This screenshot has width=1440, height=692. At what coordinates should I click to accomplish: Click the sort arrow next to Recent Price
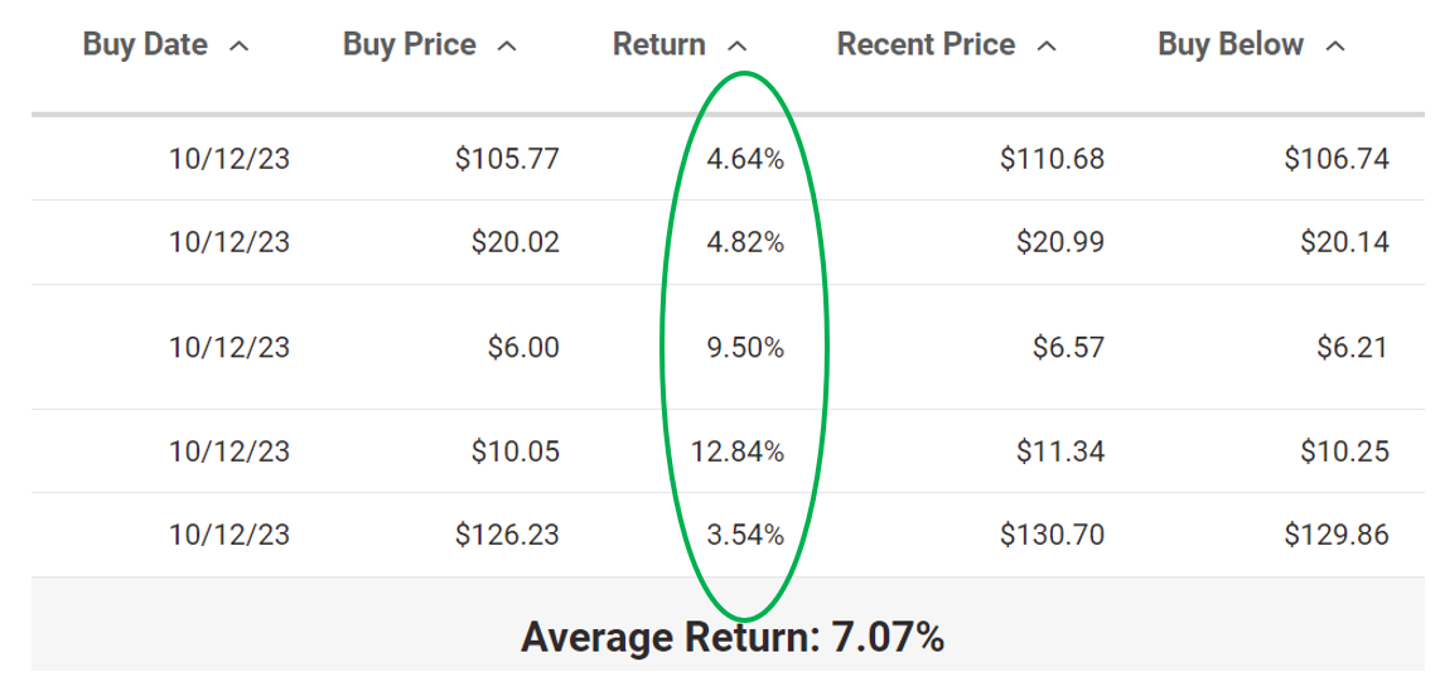pos(1047,46)
